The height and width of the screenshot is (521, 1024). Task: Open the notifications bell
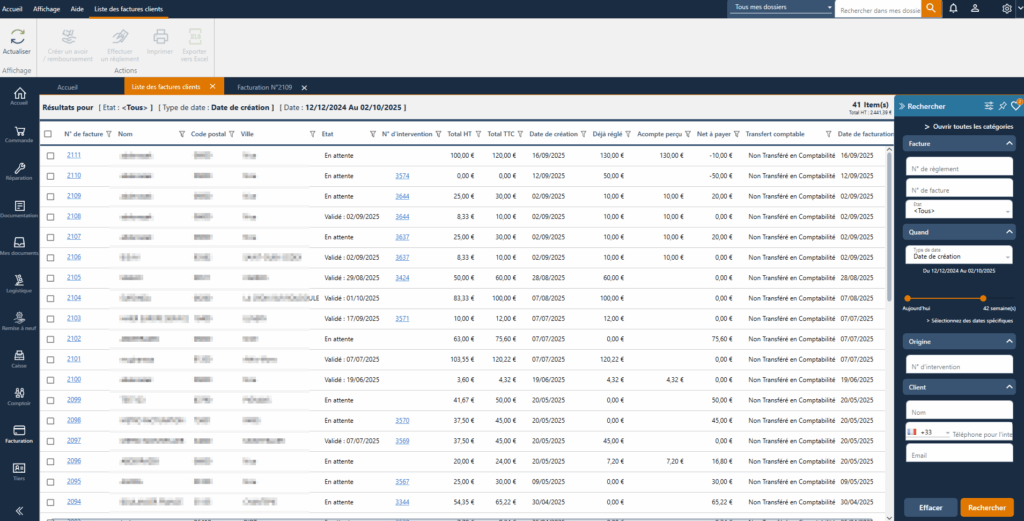[x=953, y=8]
